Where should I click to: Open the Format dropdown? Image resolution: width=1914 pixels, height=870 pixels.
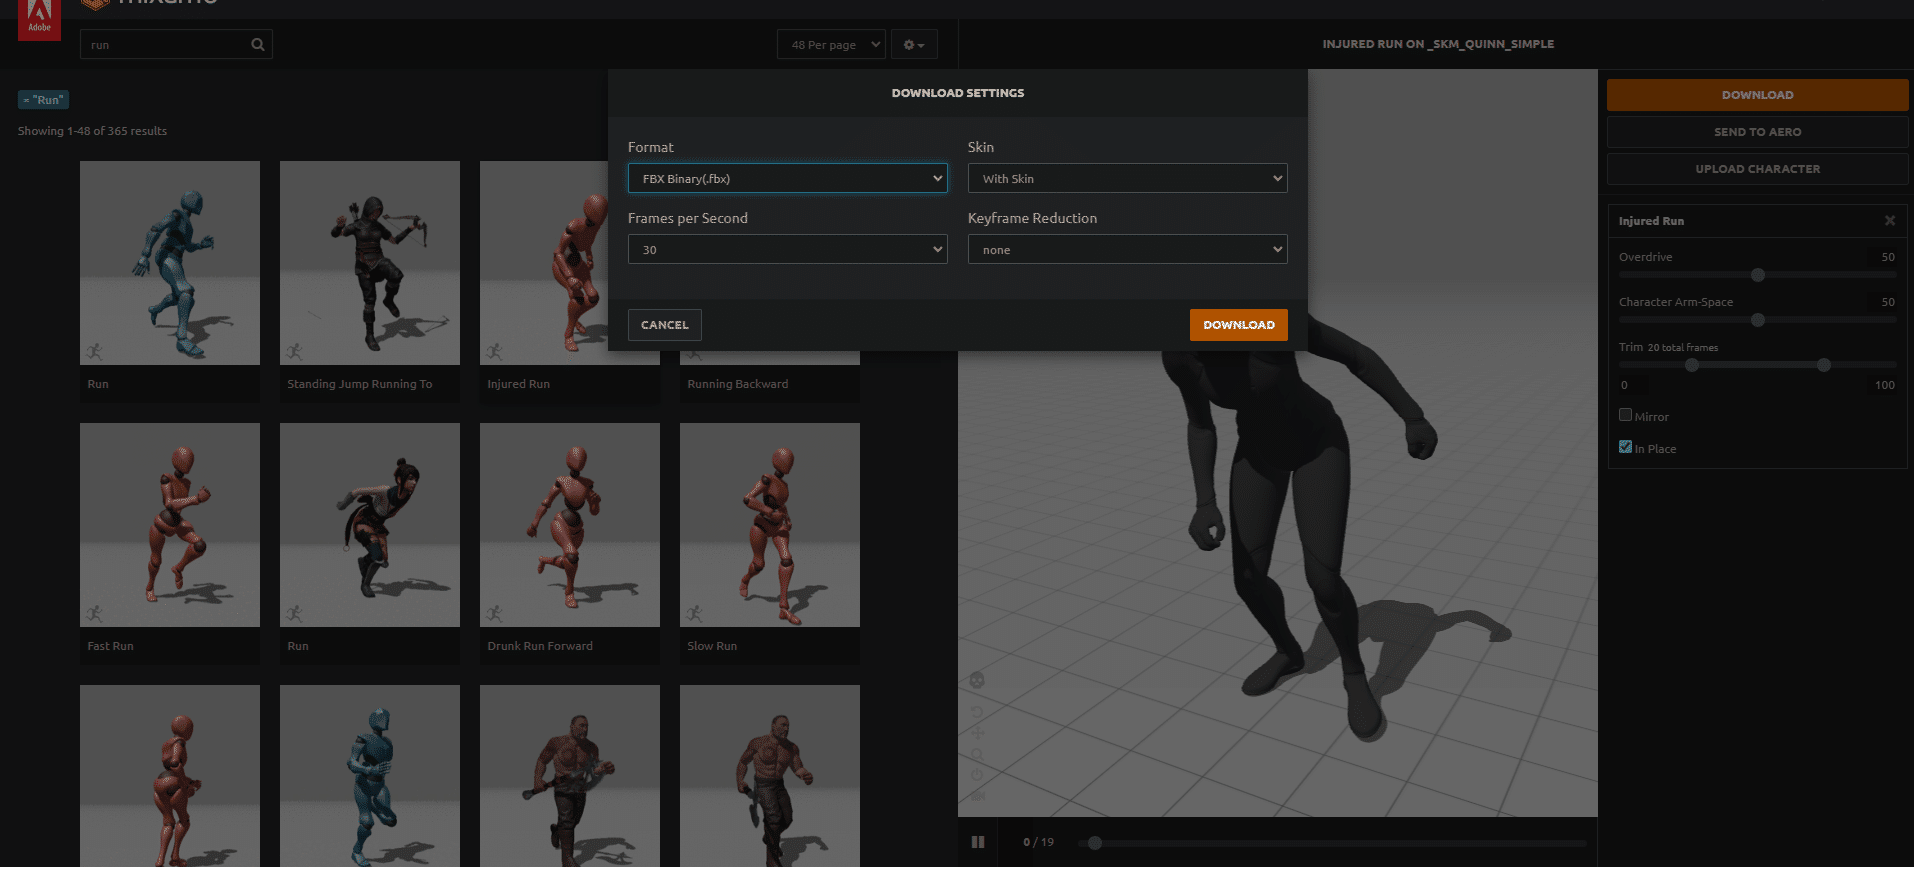pyautogui.click(x=787, y=178)
